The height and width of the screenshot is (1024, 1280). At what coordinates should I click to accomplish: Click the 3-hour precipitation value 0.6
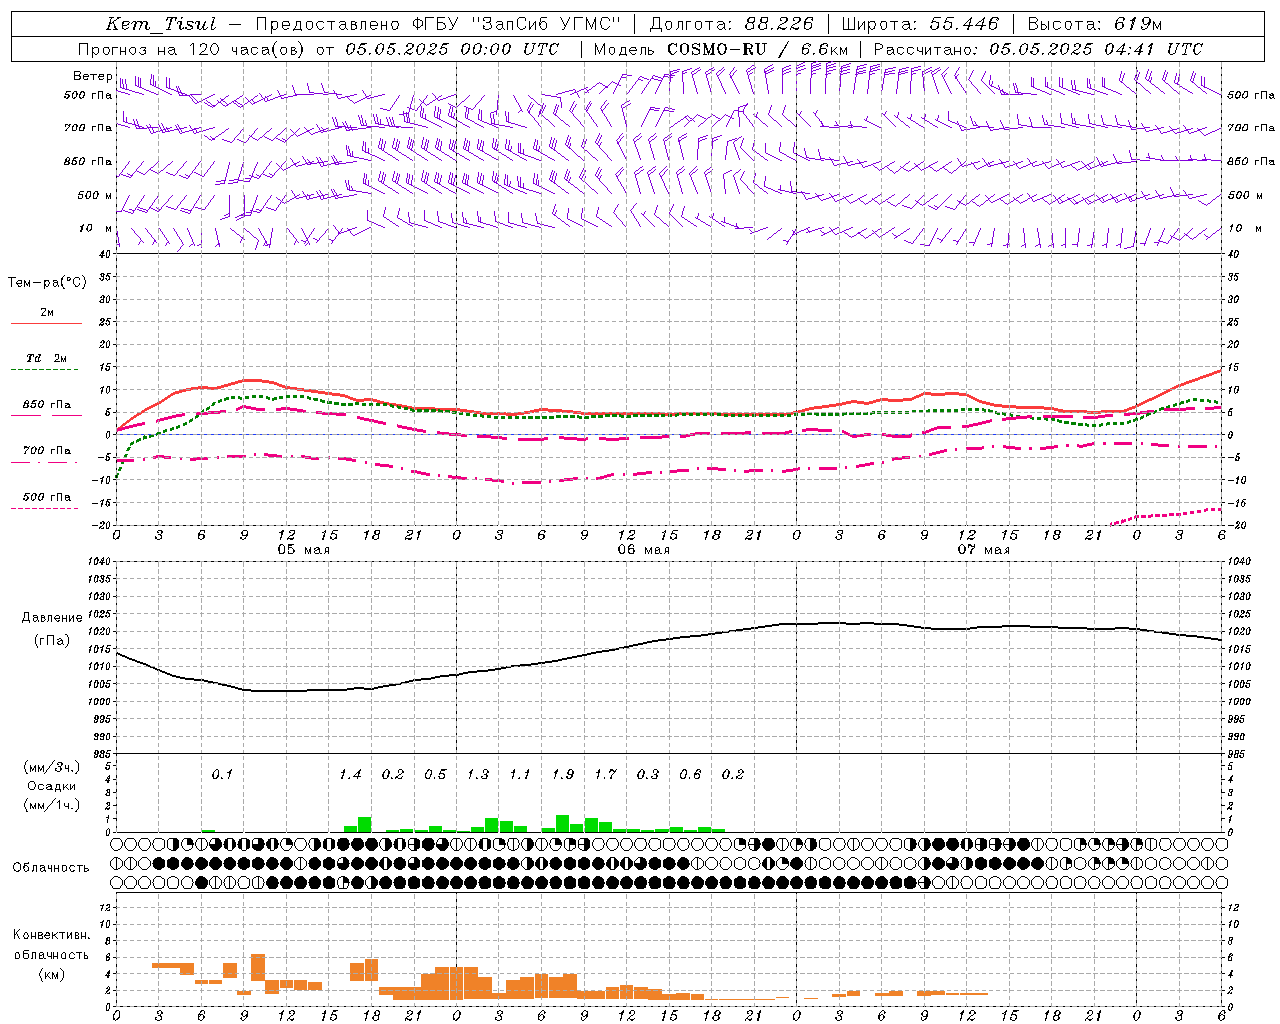[x=690, y=774]
